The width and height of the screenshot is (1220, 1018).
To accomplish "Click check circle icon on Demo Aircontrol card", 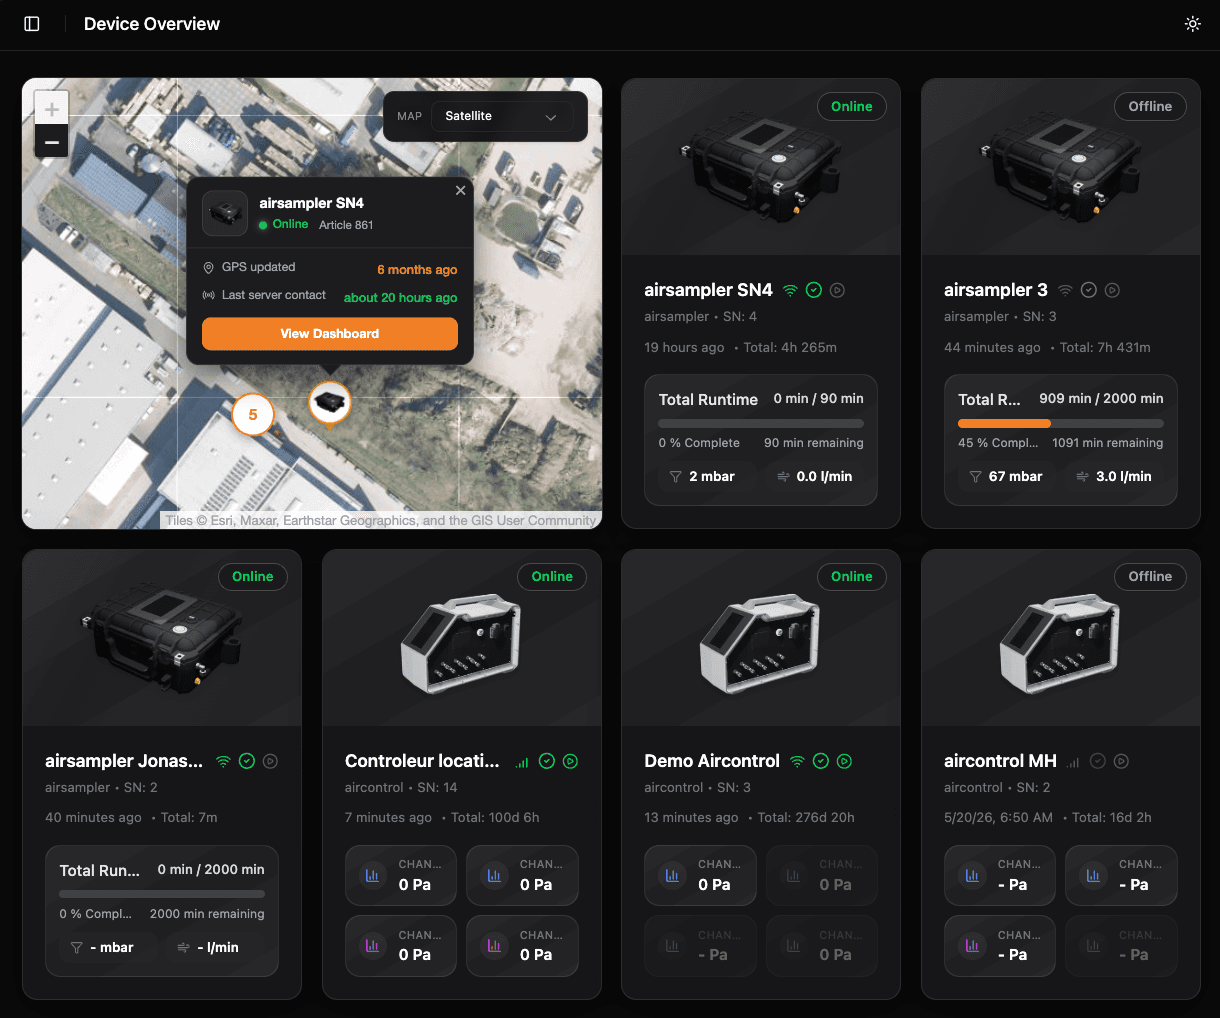I will pyautogui.click(x=821, y=761).
